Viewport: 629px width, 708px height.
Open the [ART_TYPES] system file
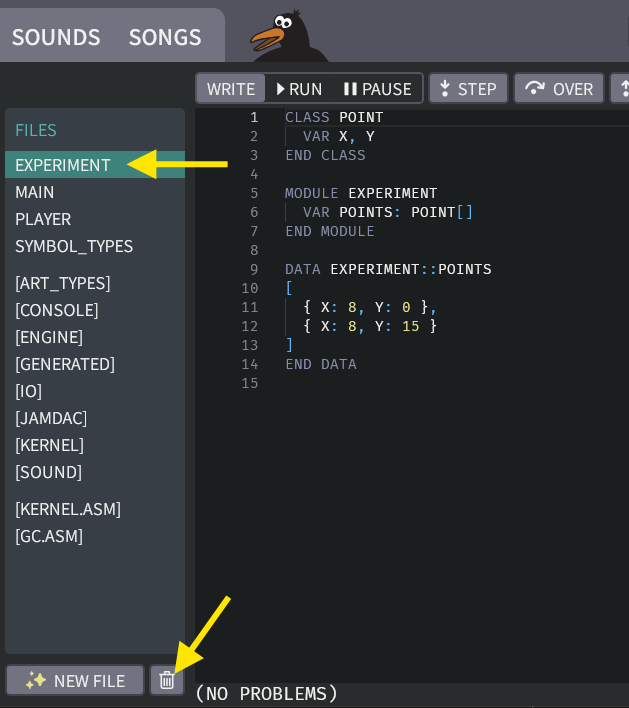click(x=63, y=283)
